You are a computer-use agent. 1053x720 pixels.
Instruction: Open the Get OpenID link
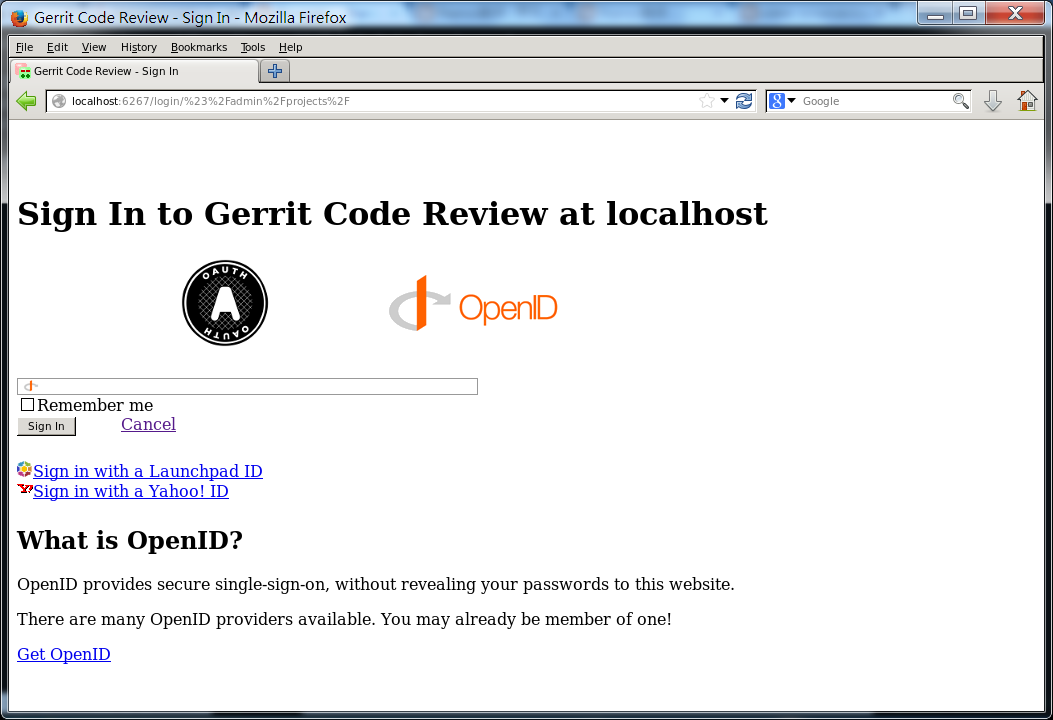(x=64, y=654)
